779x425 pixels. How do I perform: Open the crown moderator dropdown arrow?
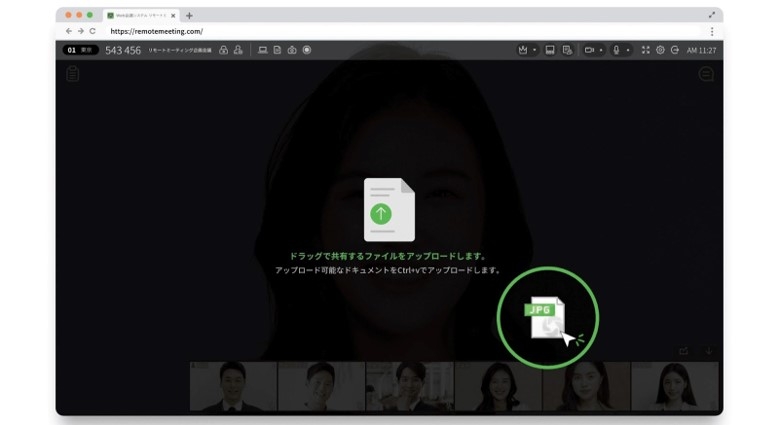coord(534,50)
